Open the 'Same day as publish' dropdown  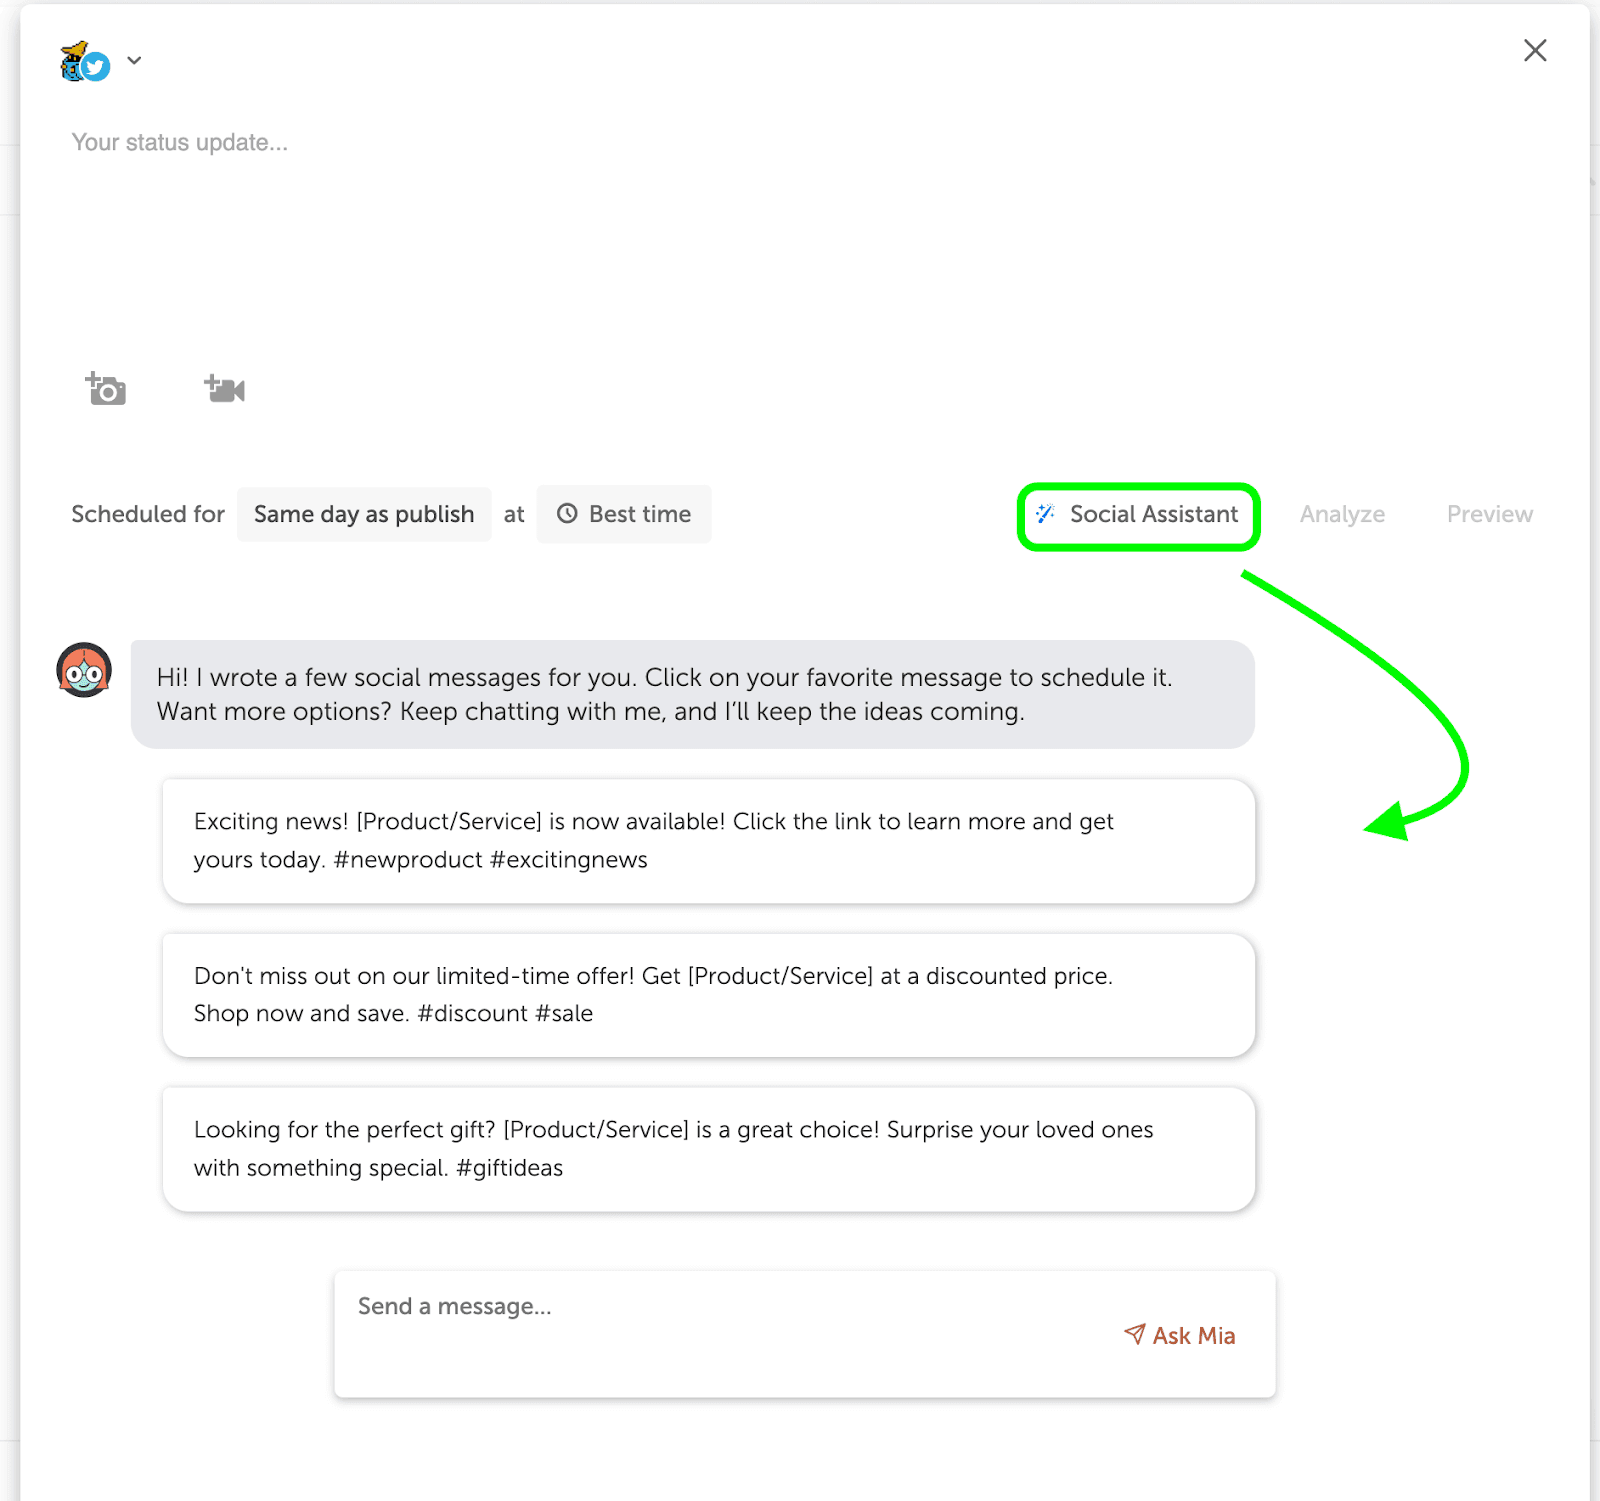(364, 514)
